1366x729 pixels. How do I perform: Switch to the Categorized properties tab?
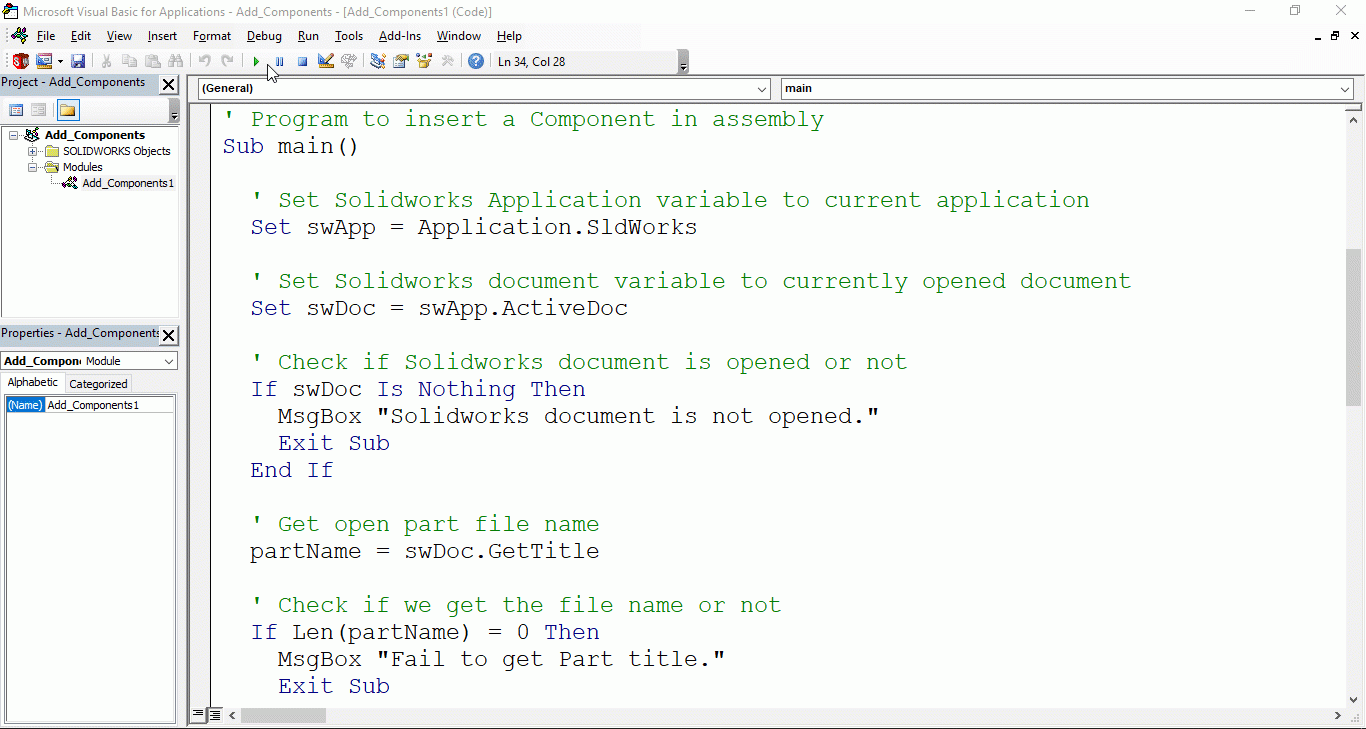(98, 384)
